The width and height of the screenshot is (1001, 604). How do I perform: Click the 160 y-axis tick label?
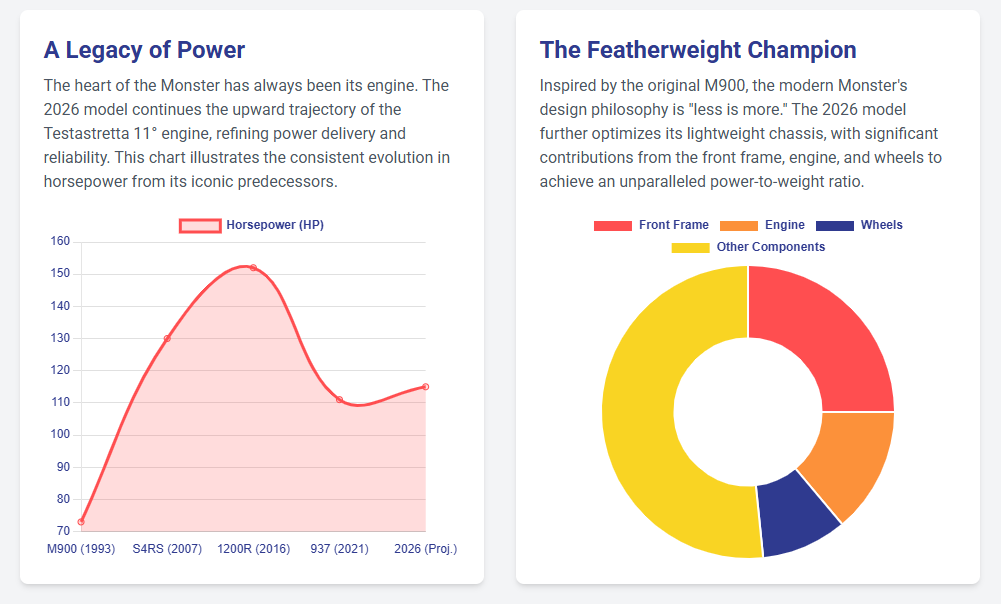tap(60, 242)
